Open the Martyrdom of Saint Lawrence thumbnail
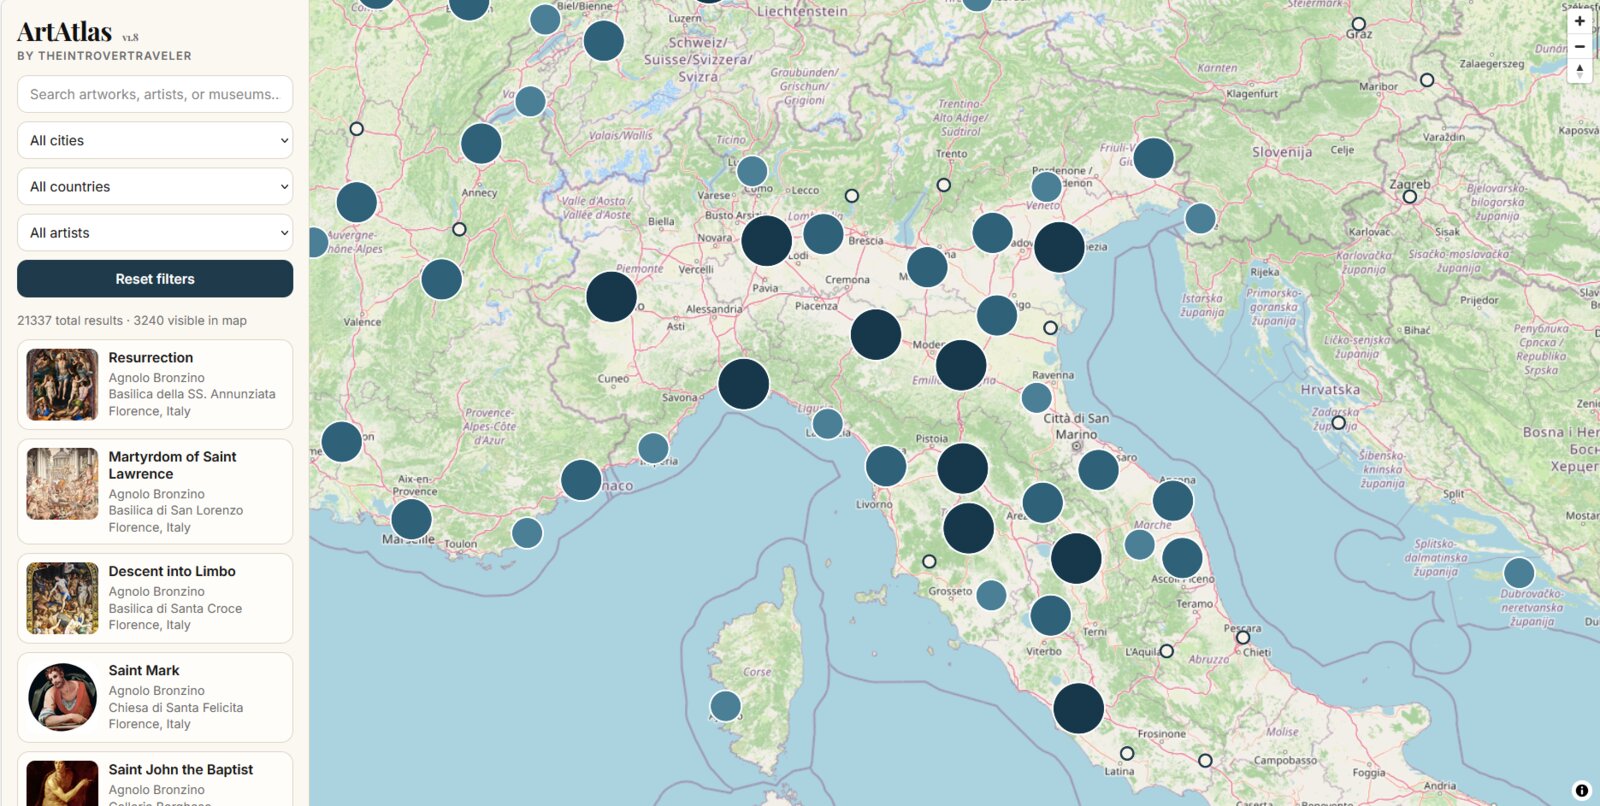The width and height of the screenshot is (1600, 806). (62, 484)
